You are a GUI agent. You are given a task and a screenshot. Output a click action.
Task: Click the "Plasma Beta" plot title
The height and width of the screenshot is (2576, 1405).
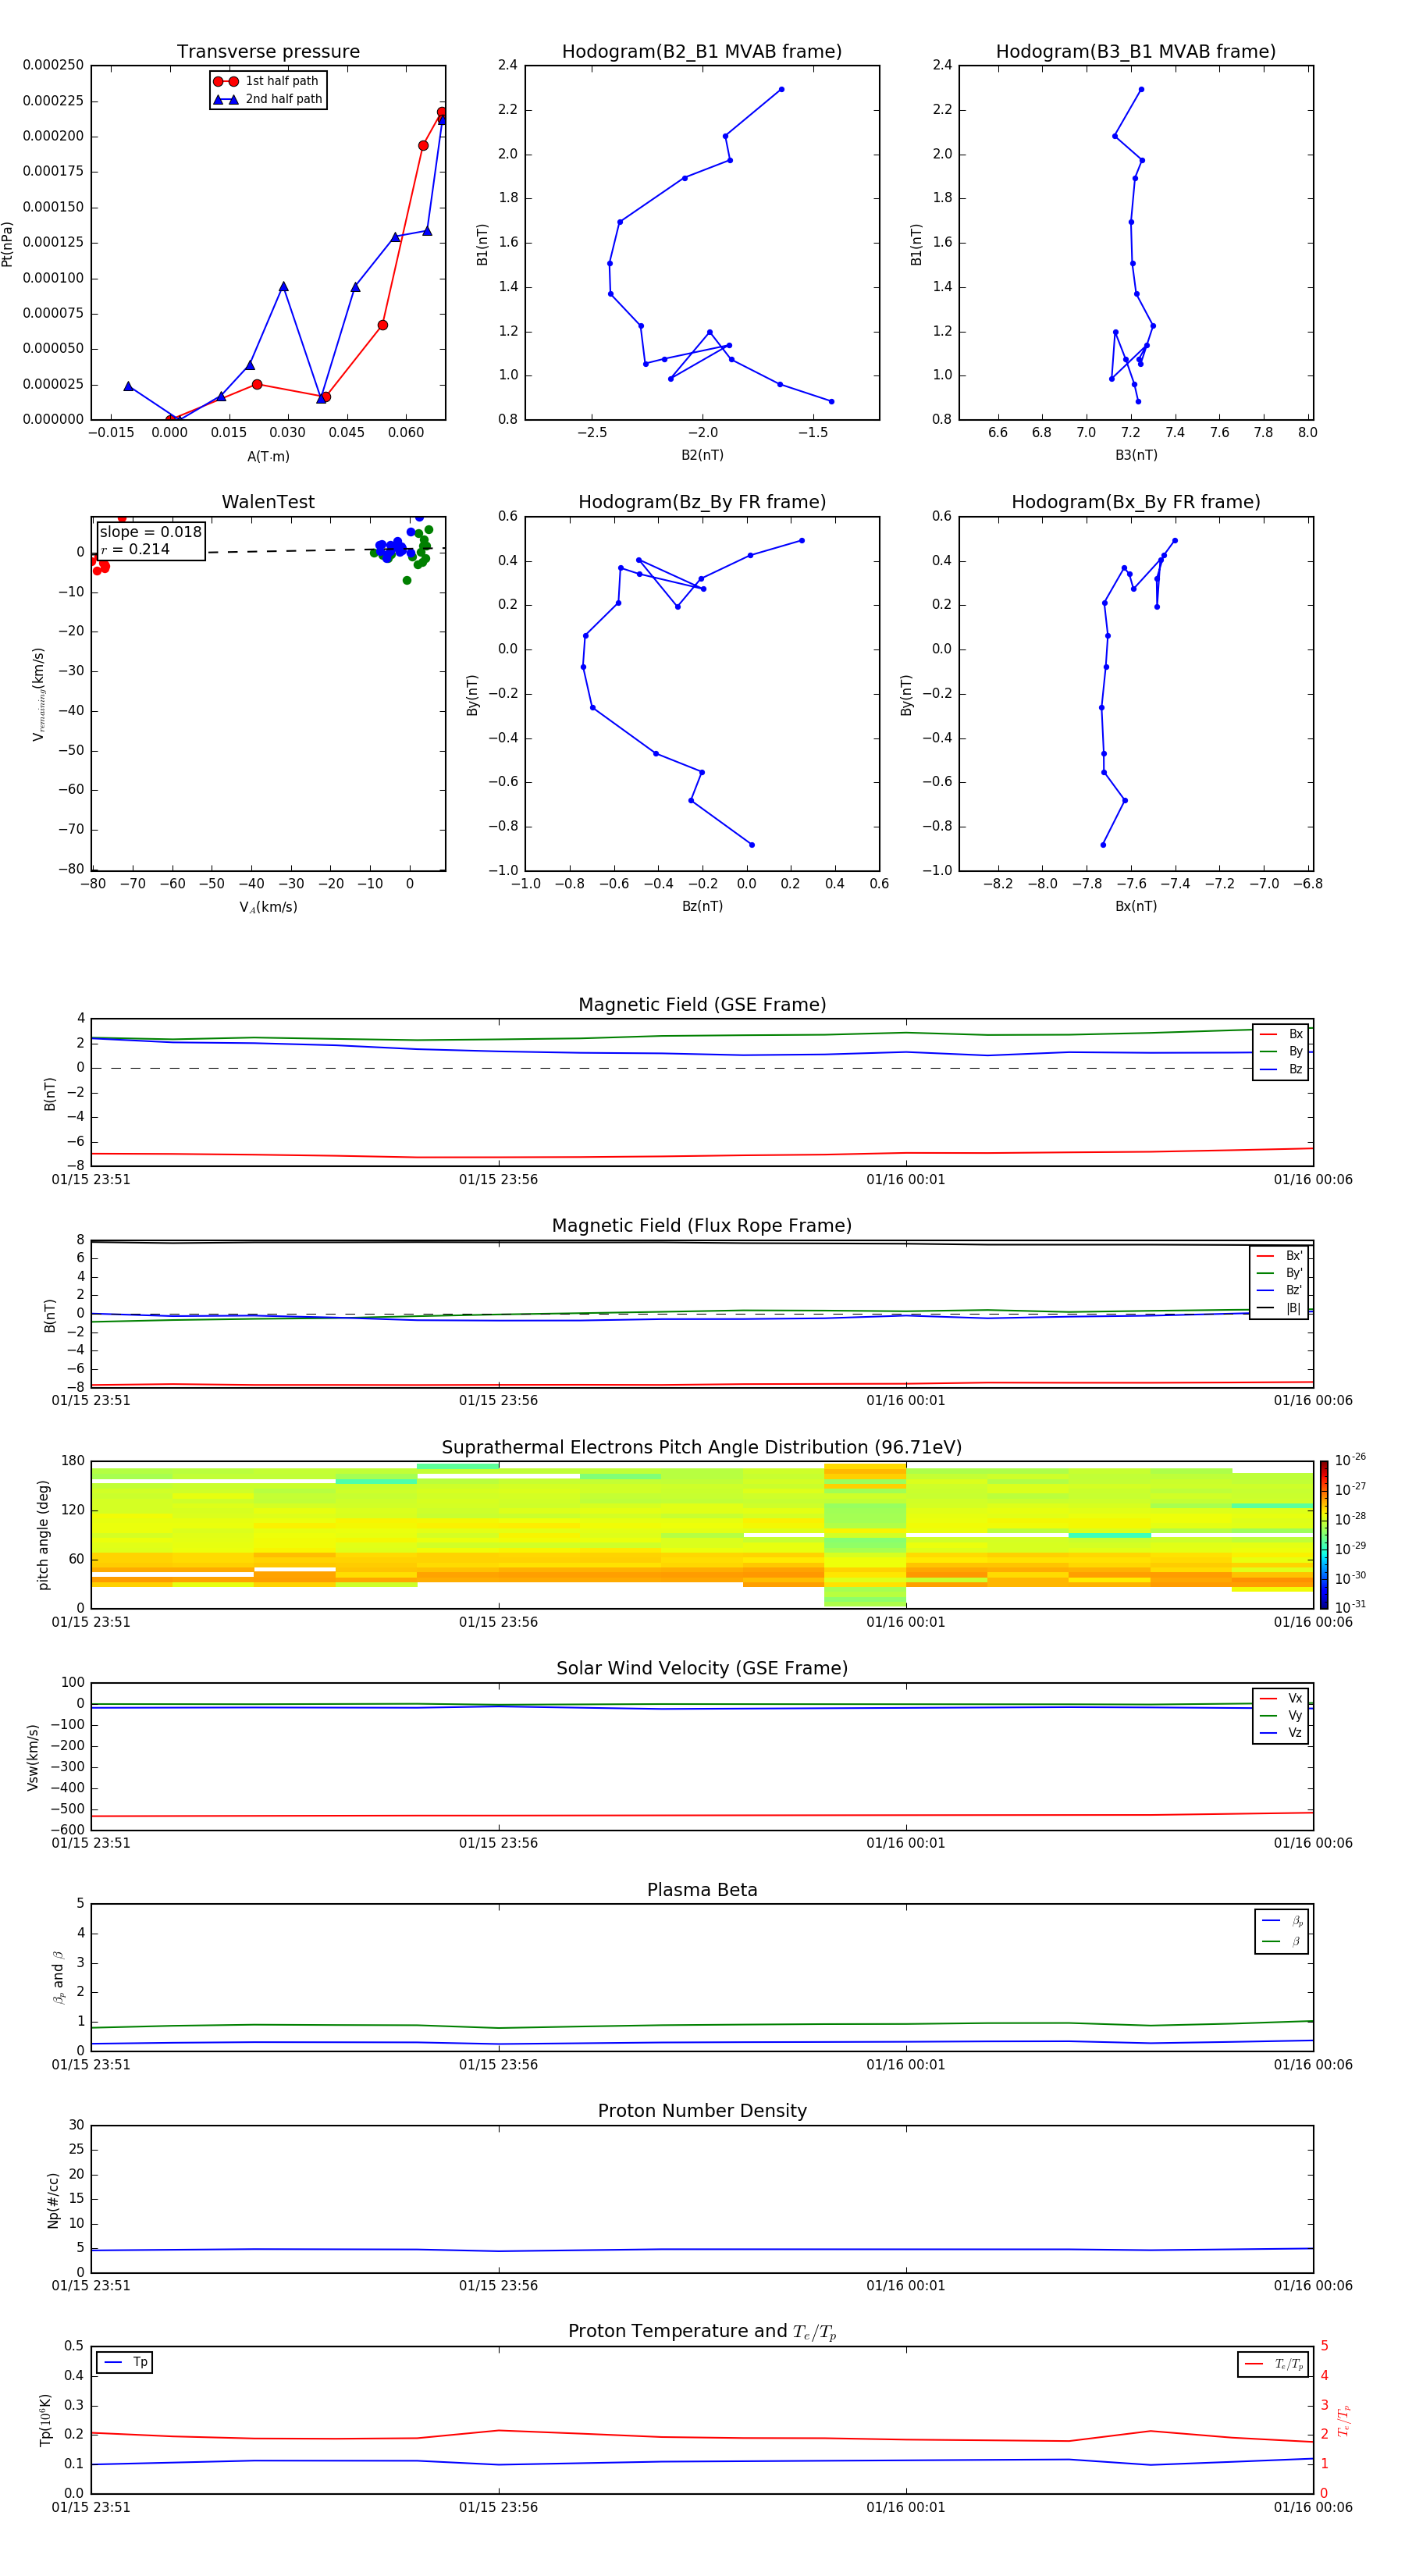coord(702,1890)
